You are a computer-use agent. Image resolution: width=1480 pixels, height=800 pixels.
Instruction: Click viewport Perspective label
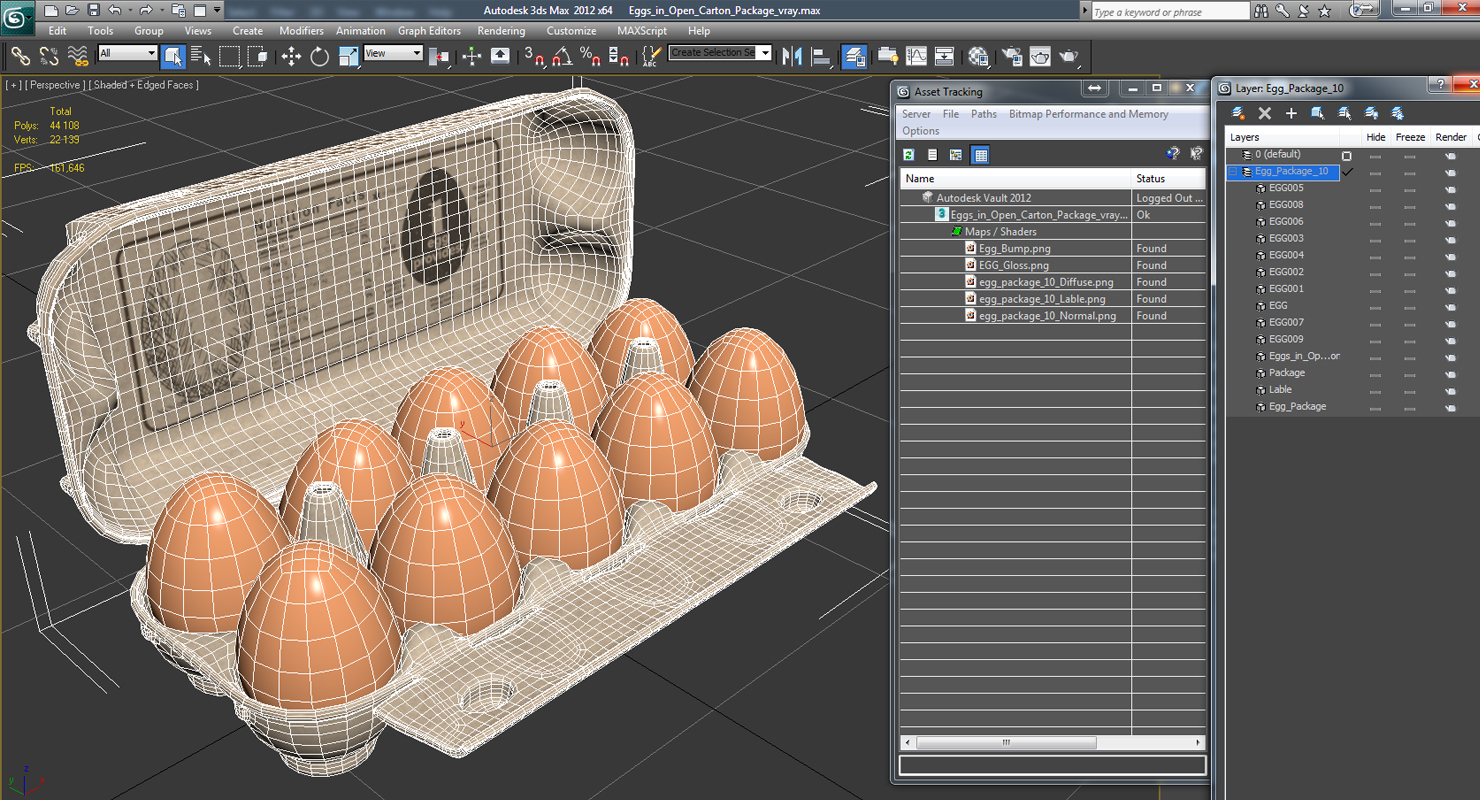(x=55, y=85)
